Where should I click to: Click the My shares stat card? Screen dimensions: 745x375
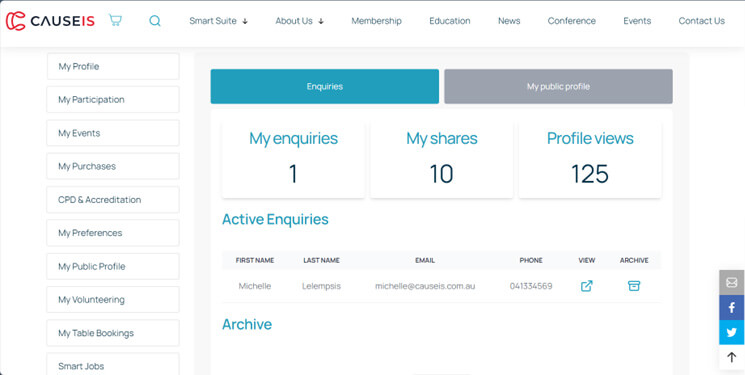coord(441,160)
